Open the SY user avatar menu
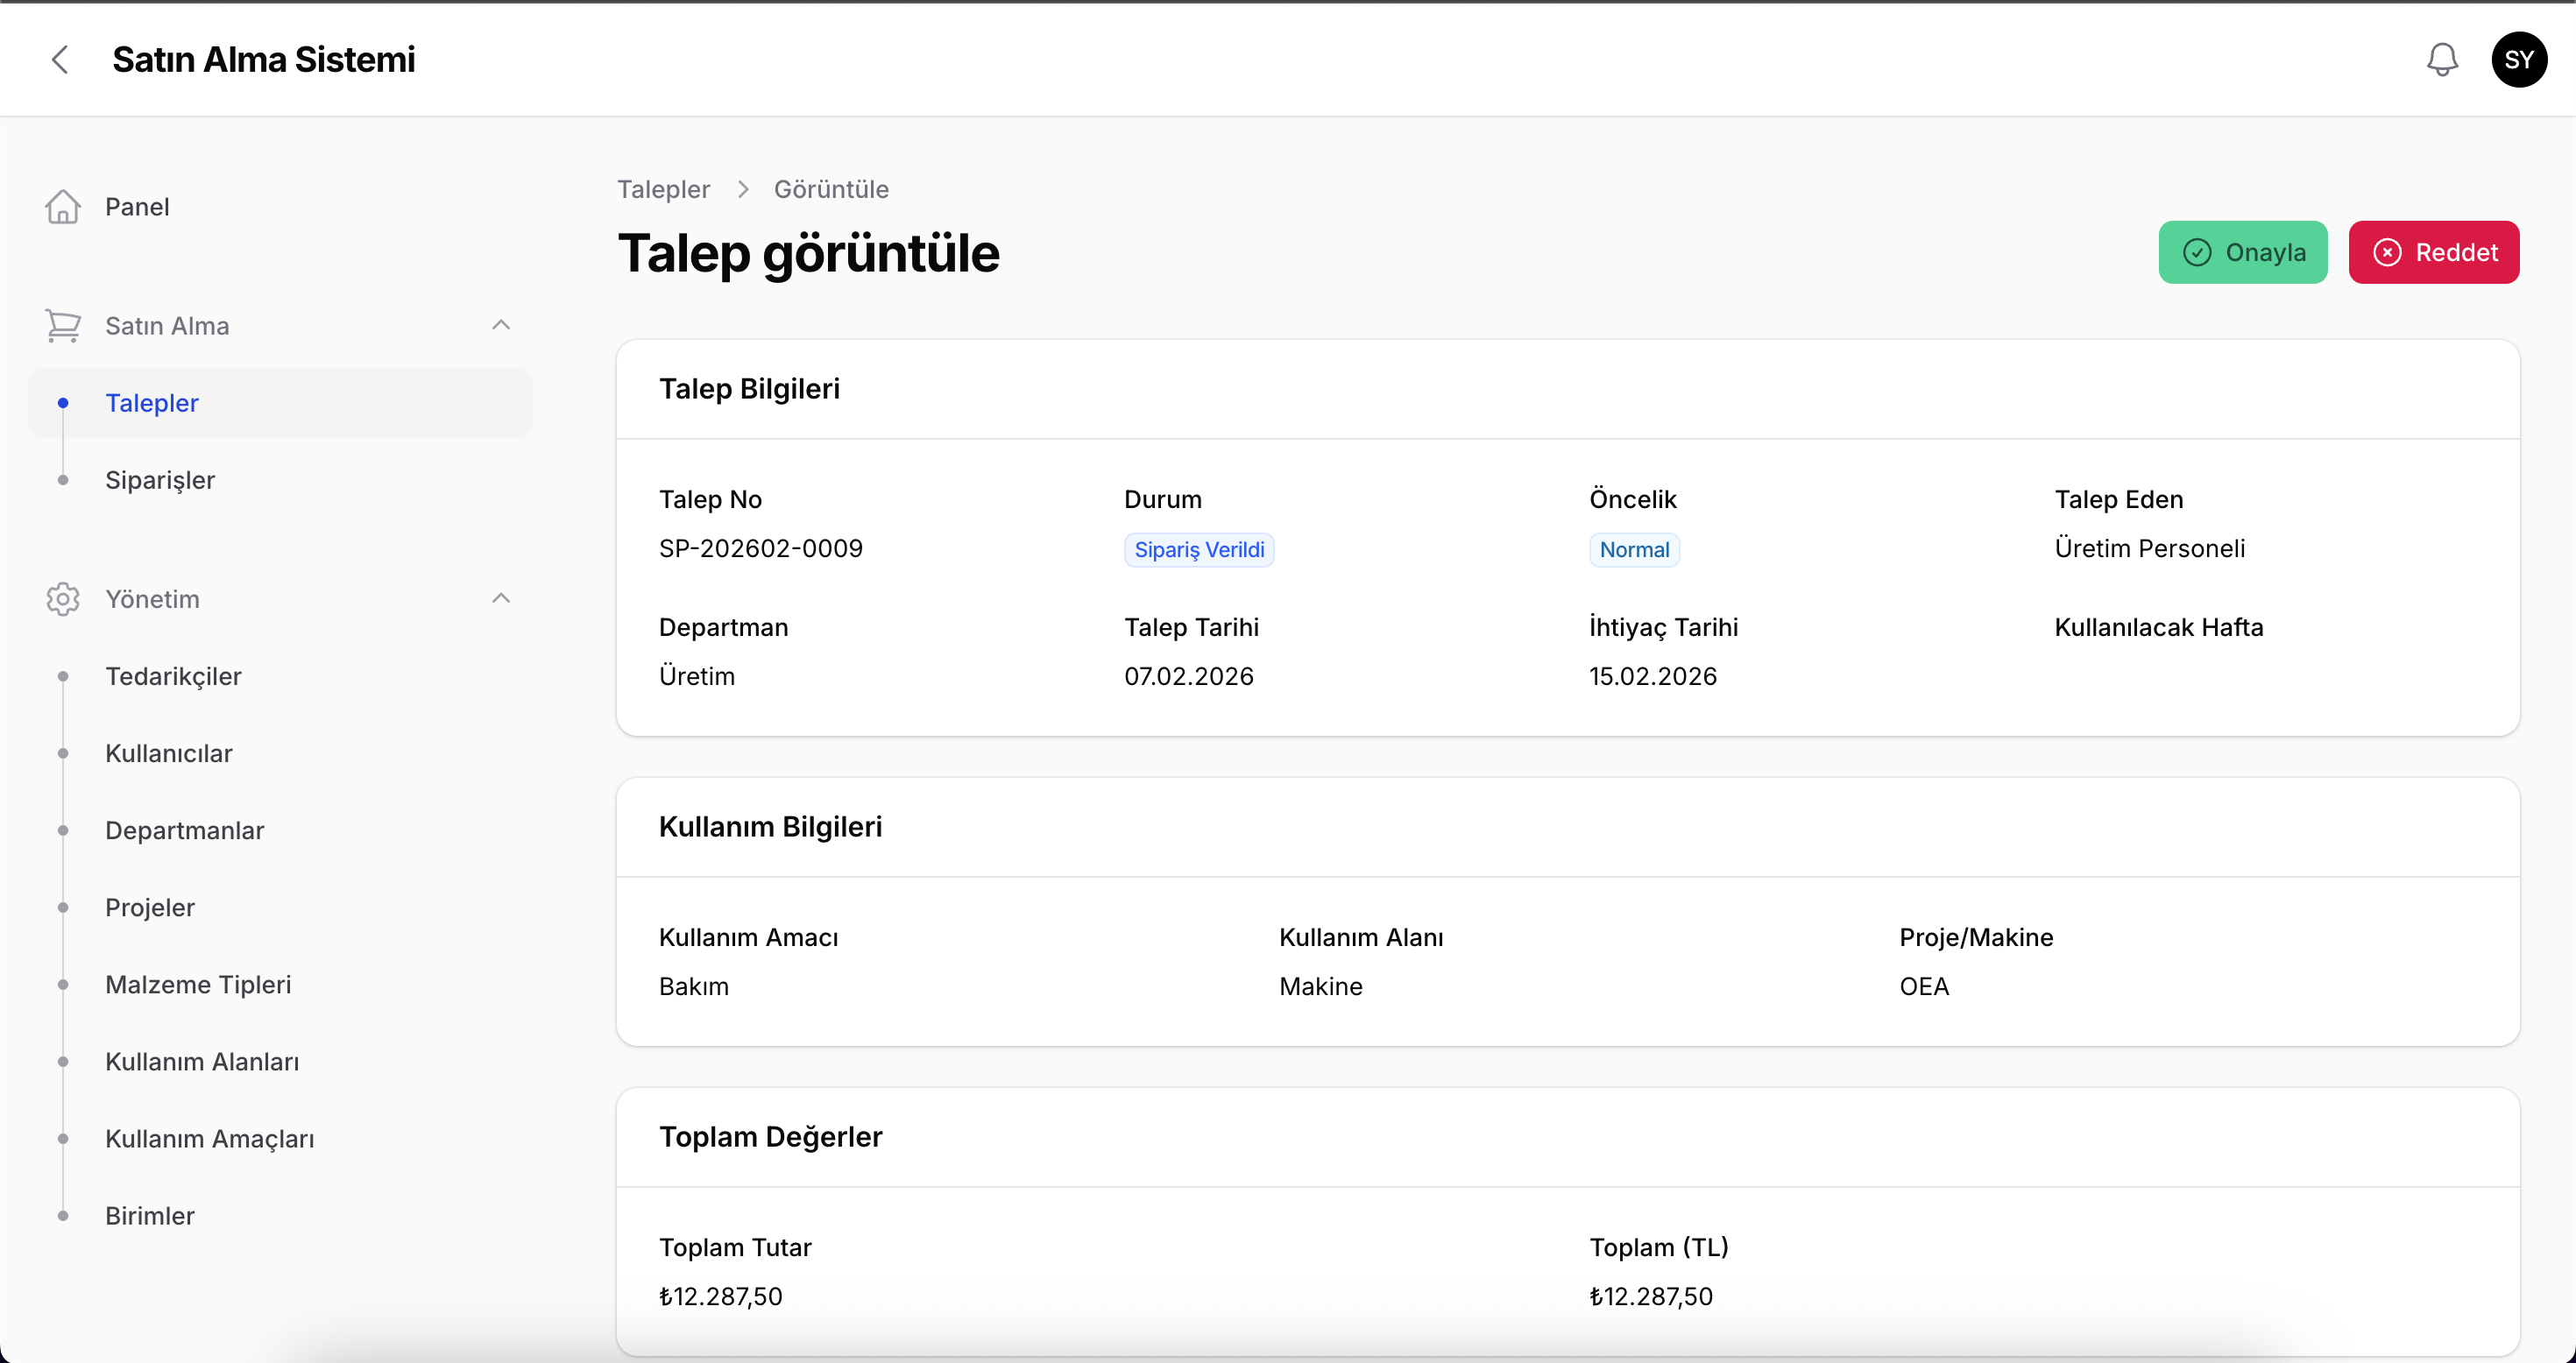 [2517, 60]
